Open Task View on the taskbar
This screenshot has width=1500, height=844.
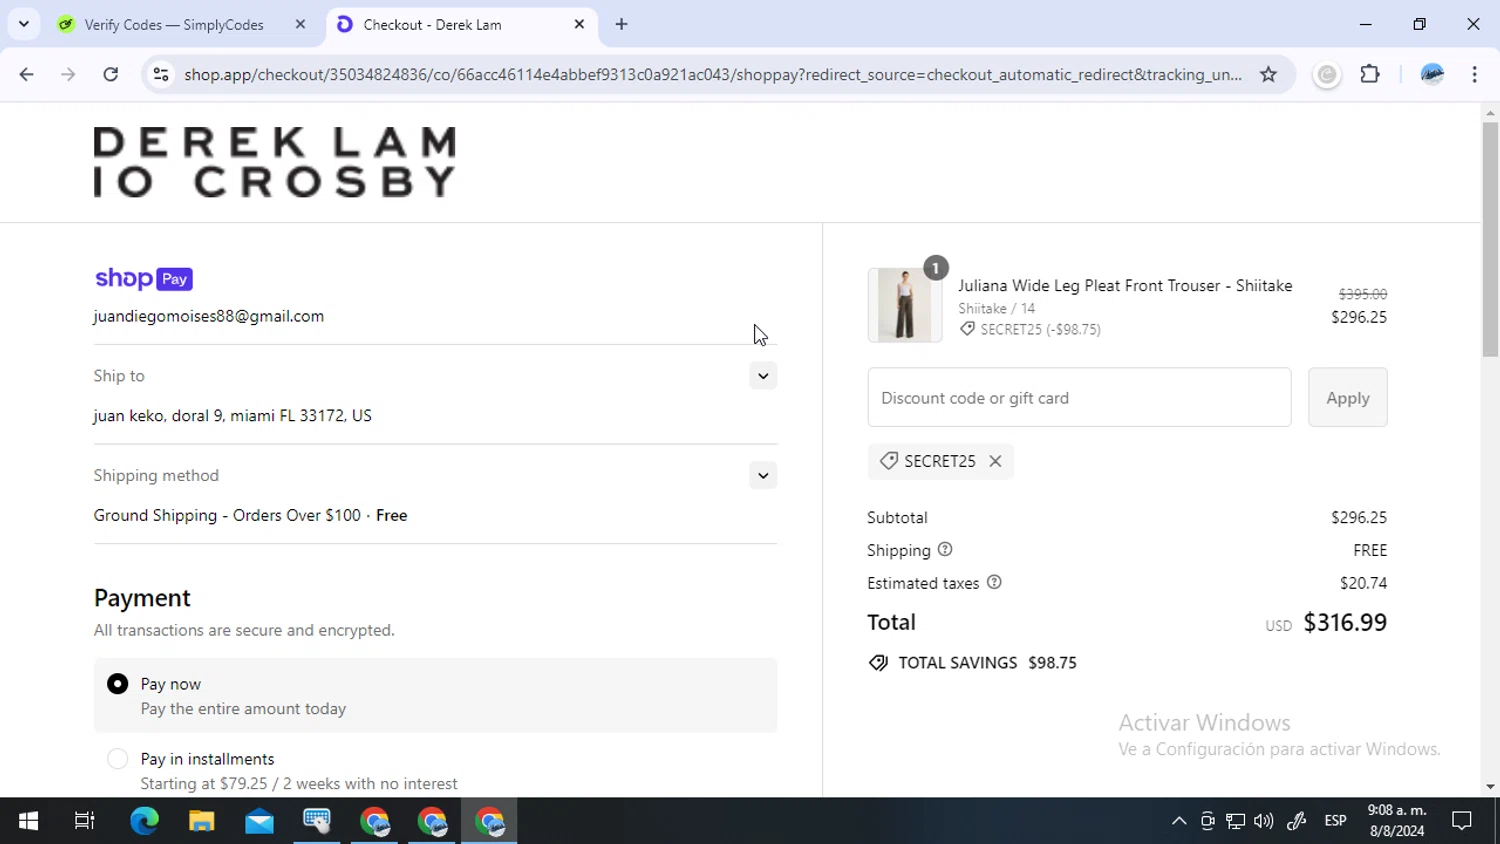[85, 821]
